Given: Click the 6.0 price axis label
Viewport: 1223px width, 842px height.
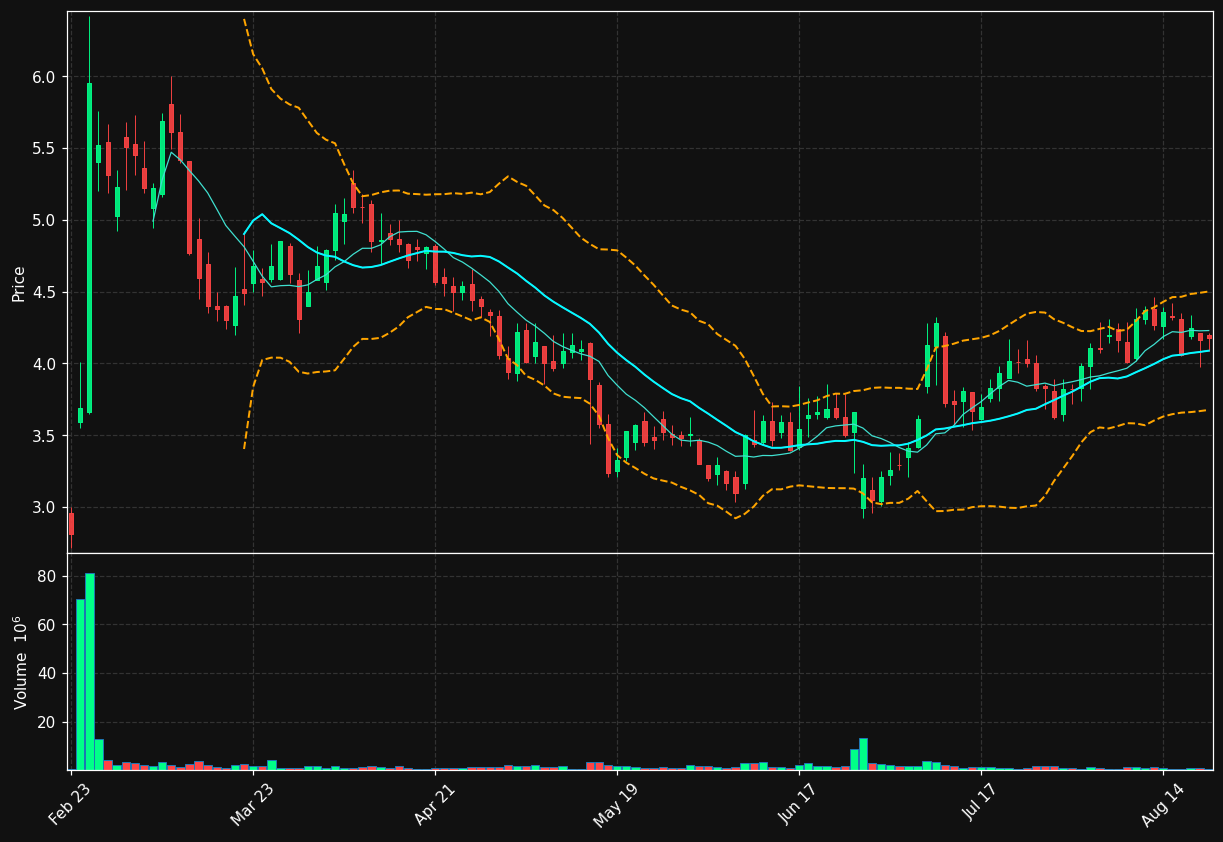Looking at the screenshot, I should (x=46, y=77).
